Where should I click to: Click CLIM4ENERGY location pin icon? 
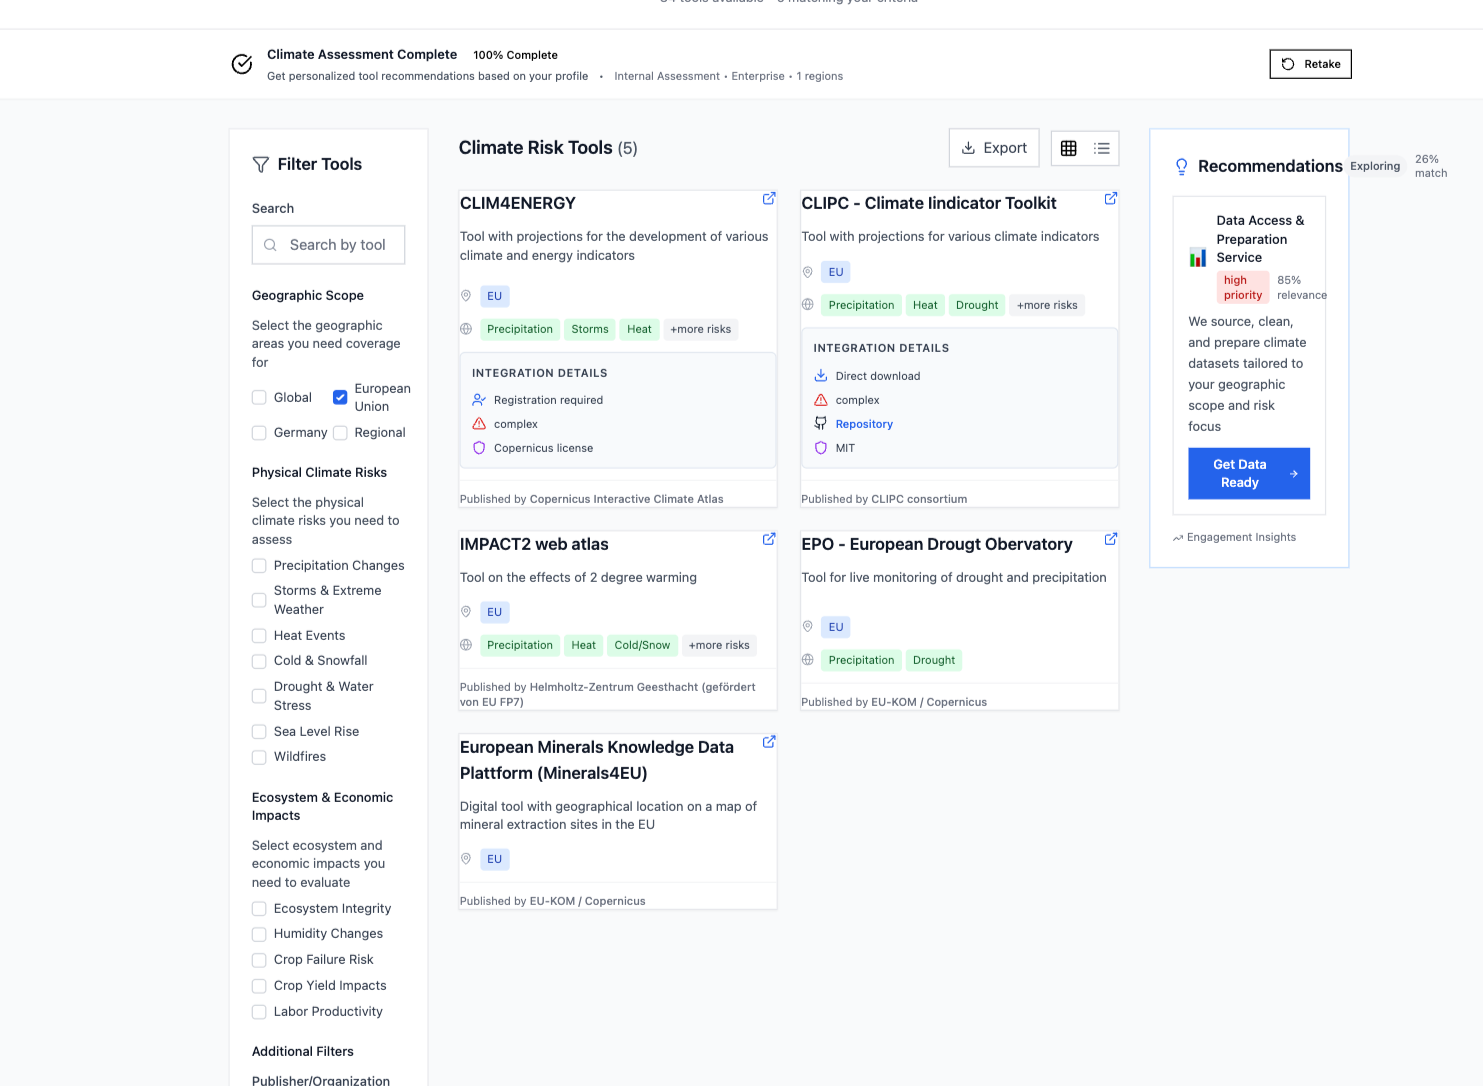(x=466, y=296)
